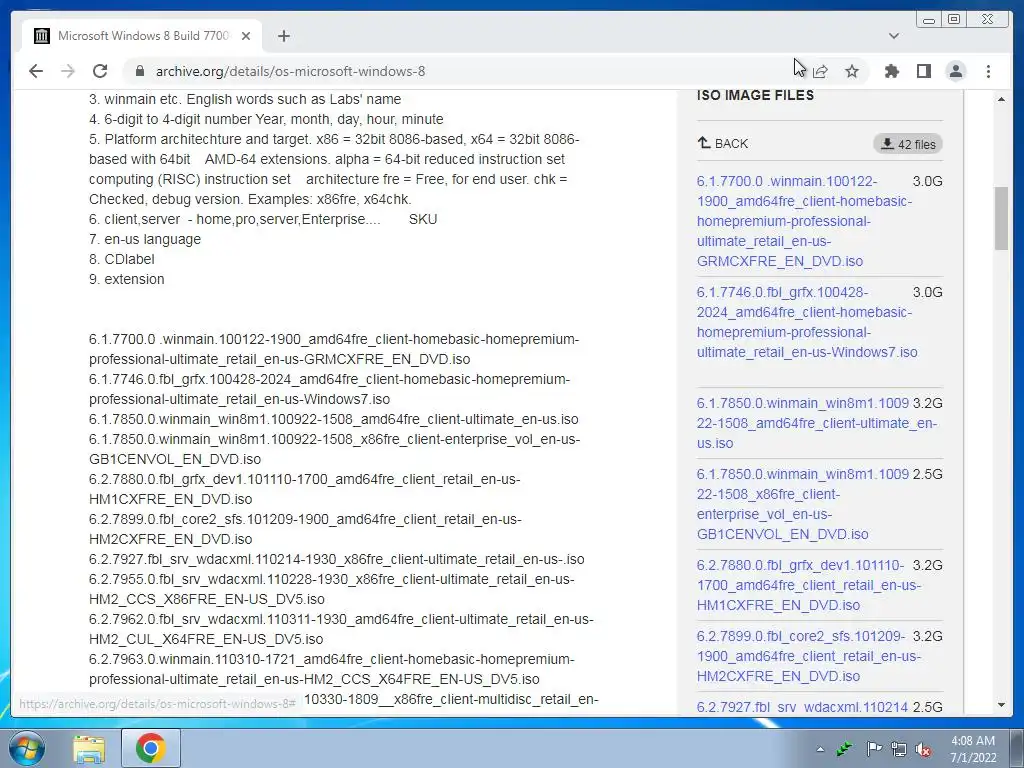Open the 6.1.7850.0 x86fre enterprise GB1CENVOL link
Image resolution: width=1024 pixels, height=768 pixels.
coord(803,504)
